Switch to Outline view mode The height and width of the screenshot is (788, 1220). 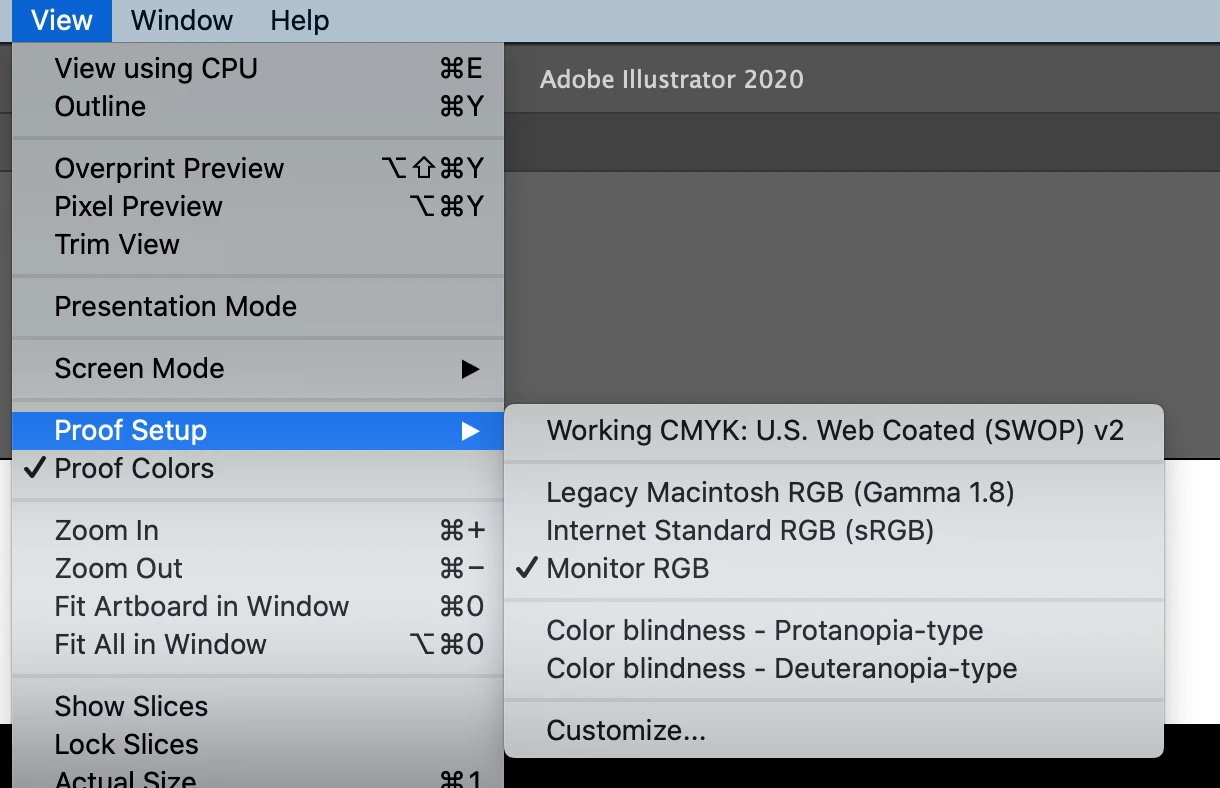tap(258, 107)
